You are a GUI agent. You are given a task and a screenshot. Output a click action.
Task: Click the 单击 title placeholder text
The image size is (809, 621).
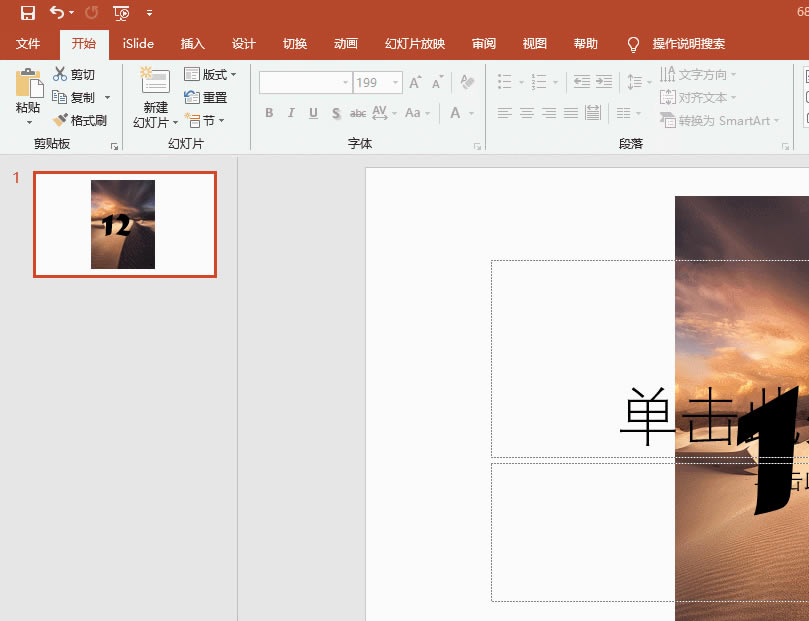(677, 415)
